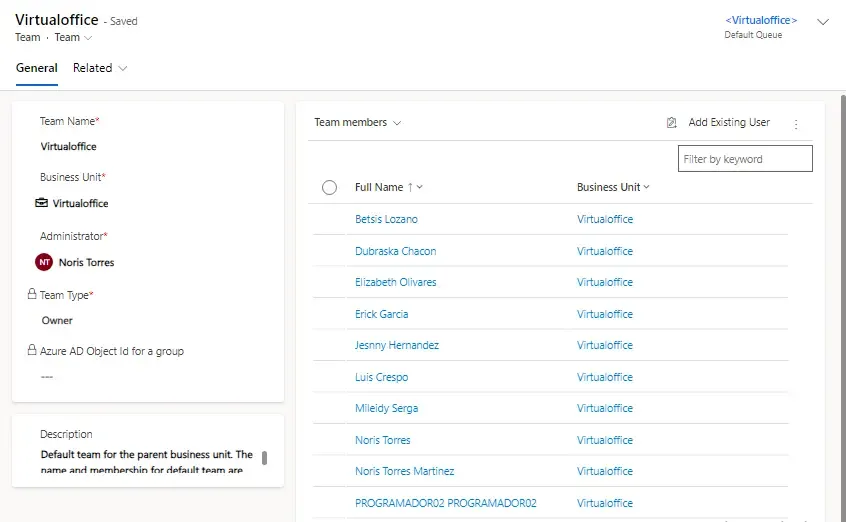Open the Related tab menu
Screen dimensions: 846x522
tap(100, 68)
